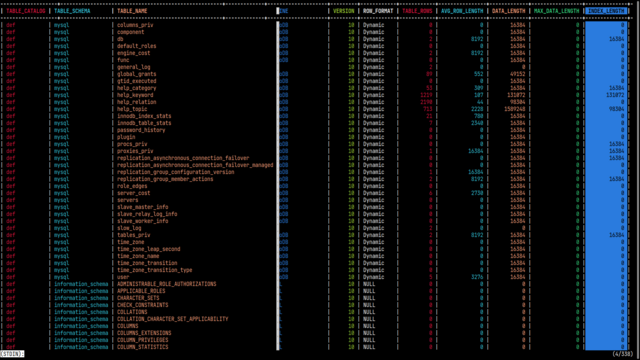Viewport: 640px width, 360px height.
Task: Select the TABLE_SCHEMA column header
Action: coord(72,11)
